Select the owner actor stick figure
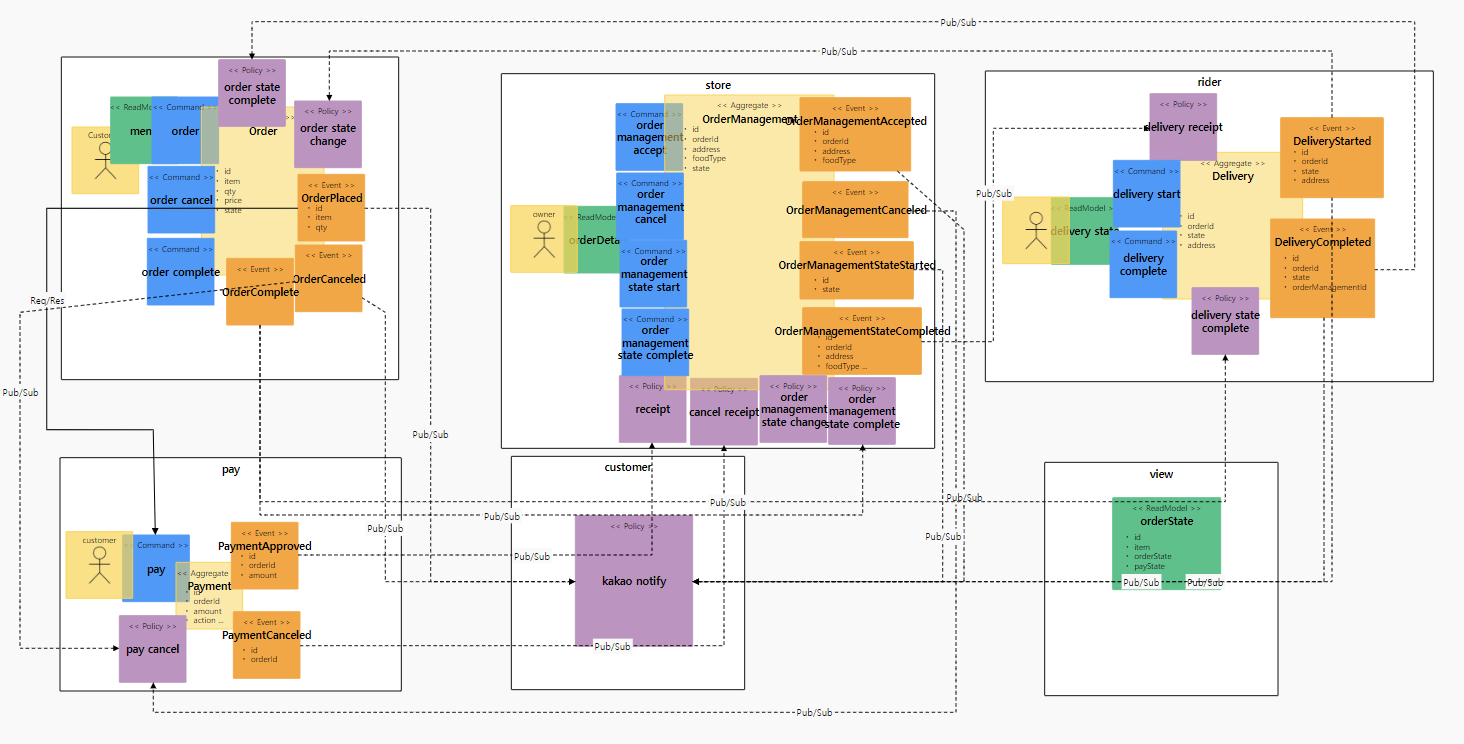 [x=544, y=239]
